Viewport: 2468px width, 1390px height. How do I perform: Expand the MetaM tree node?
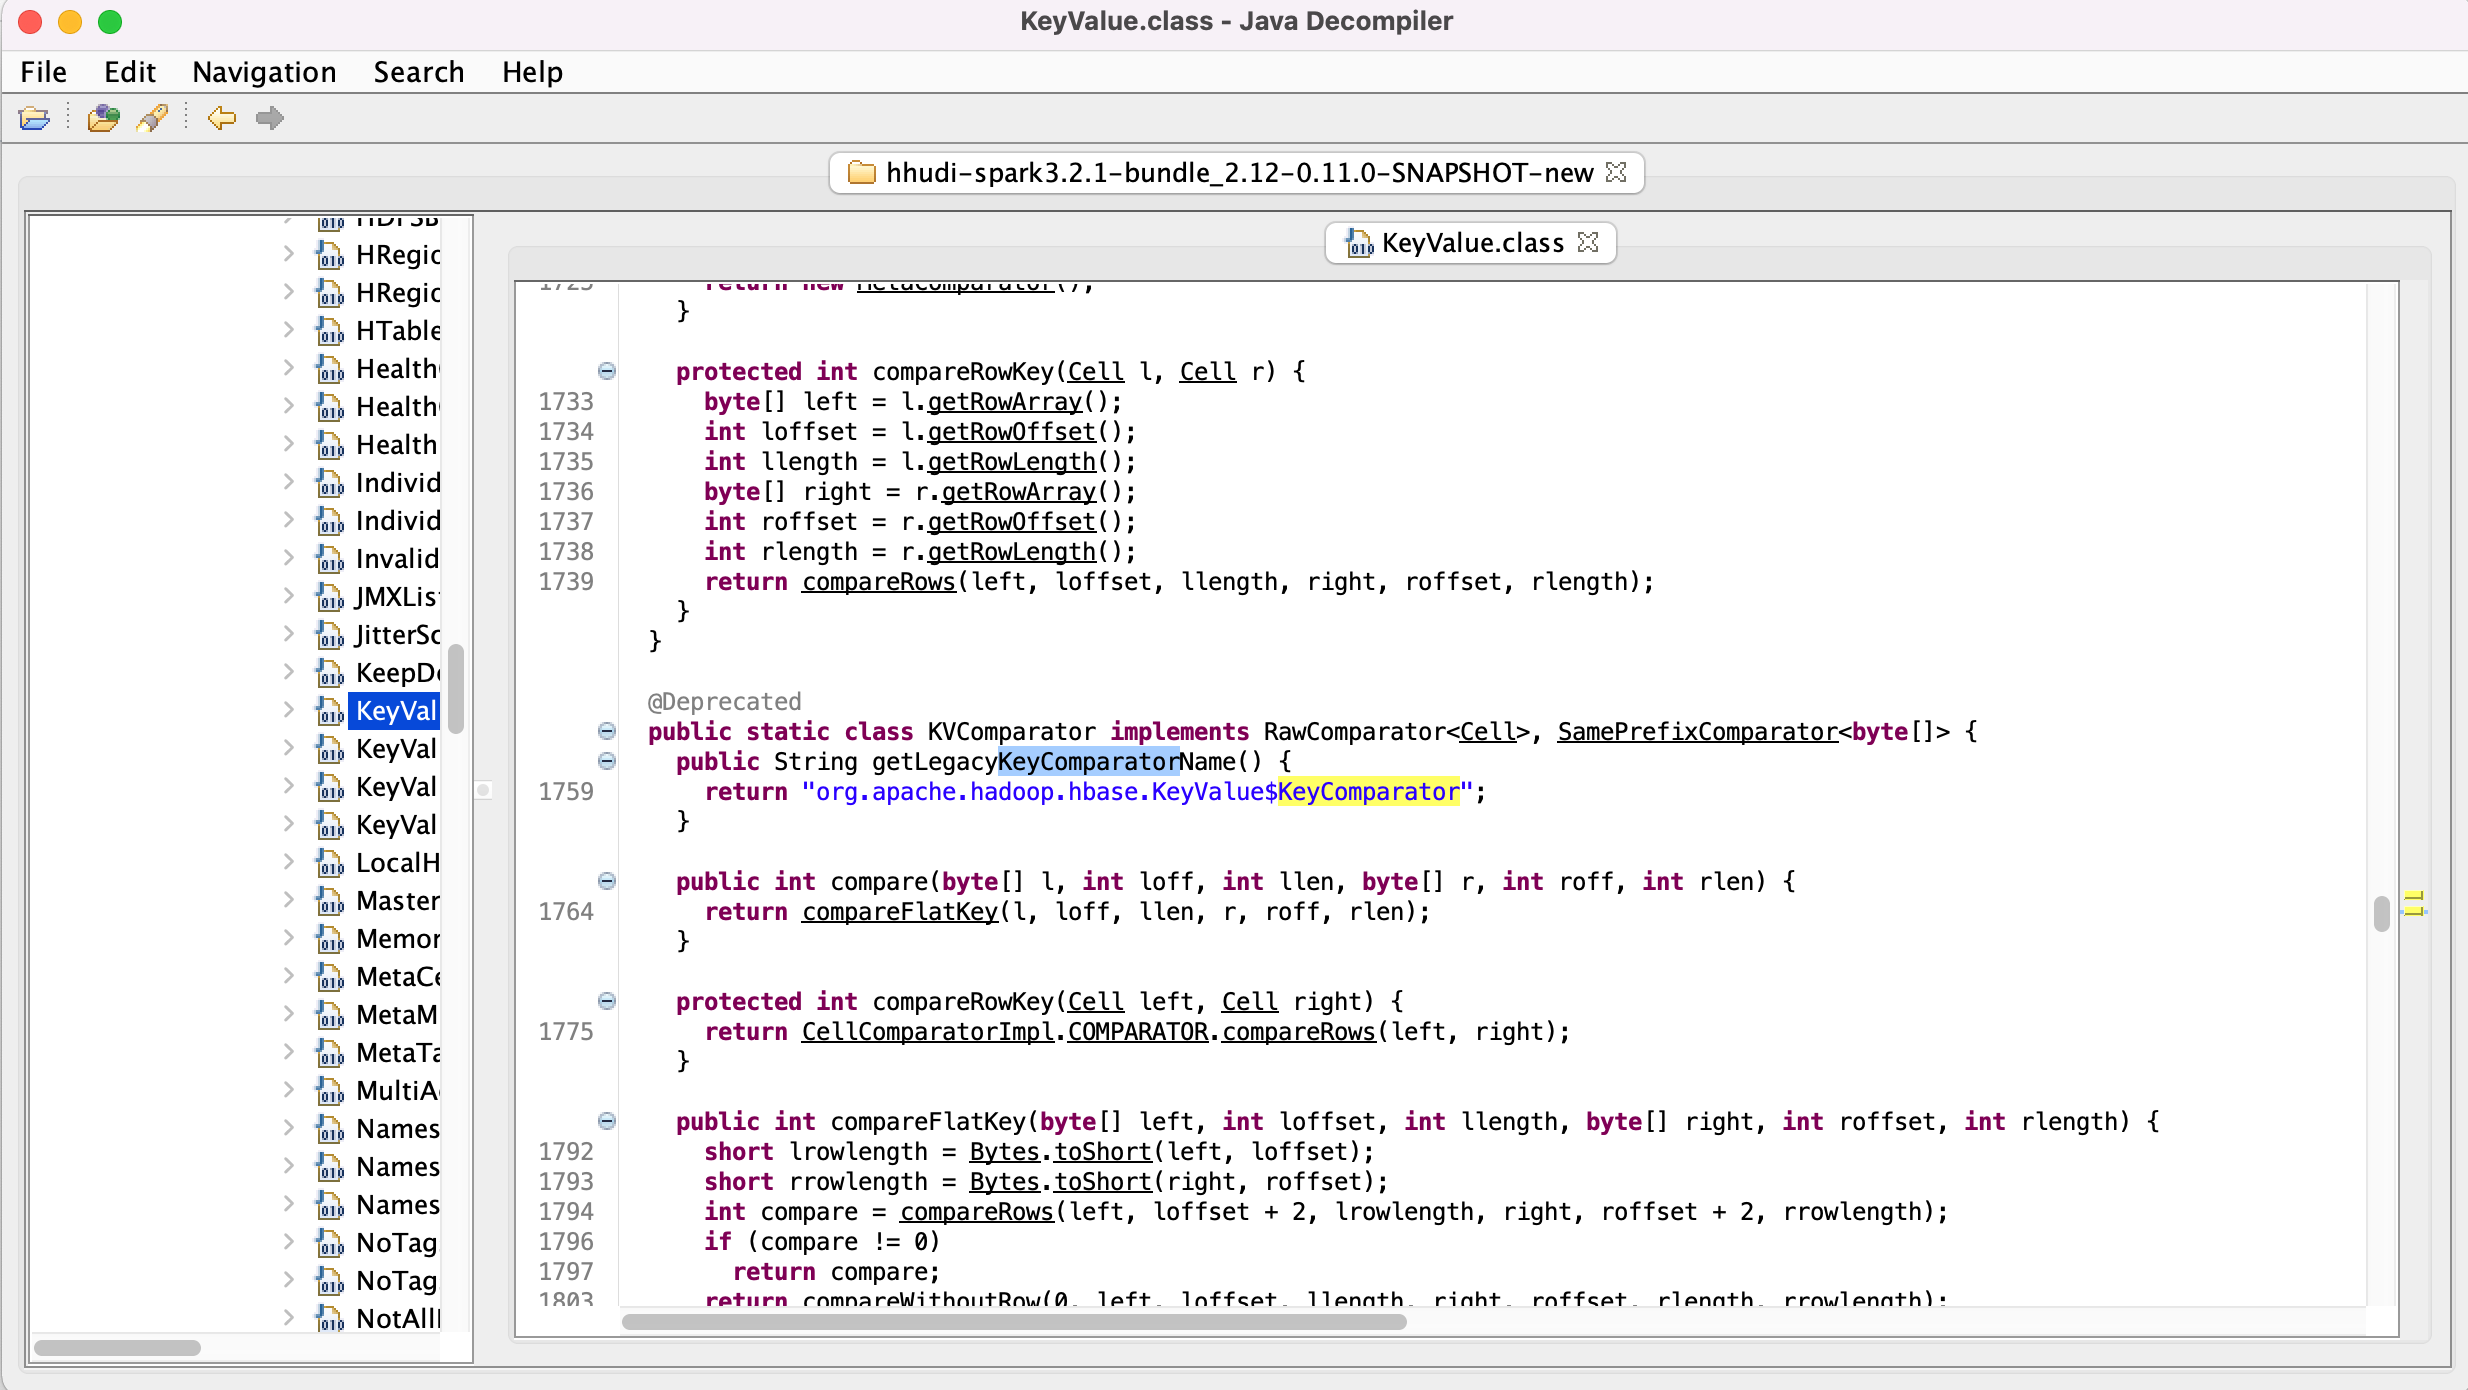pyautogui.click(x=289, y=1014)
